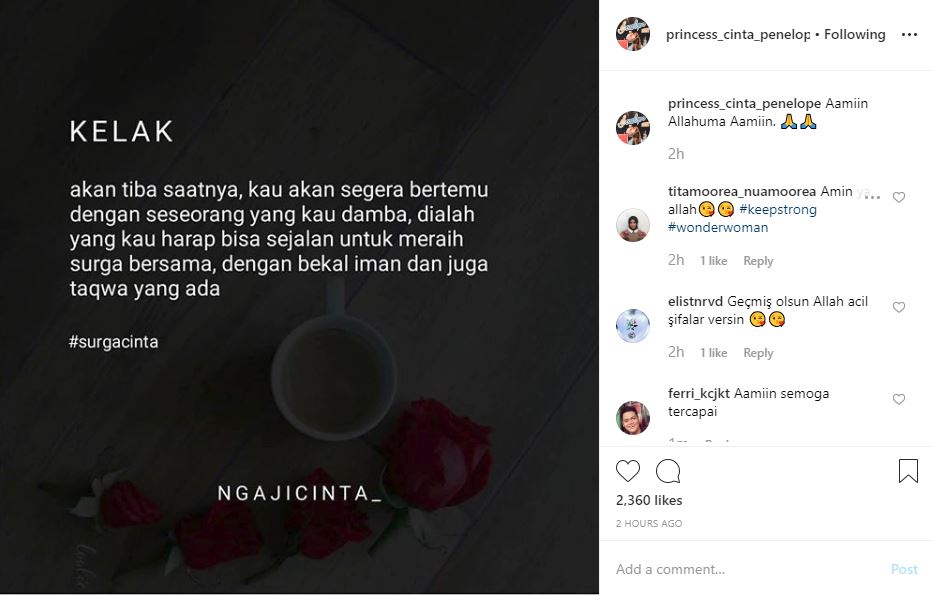This screenshot has height=595, width=933.
Task: Like the post with the heart icon
Action: [x=628, y=471]
